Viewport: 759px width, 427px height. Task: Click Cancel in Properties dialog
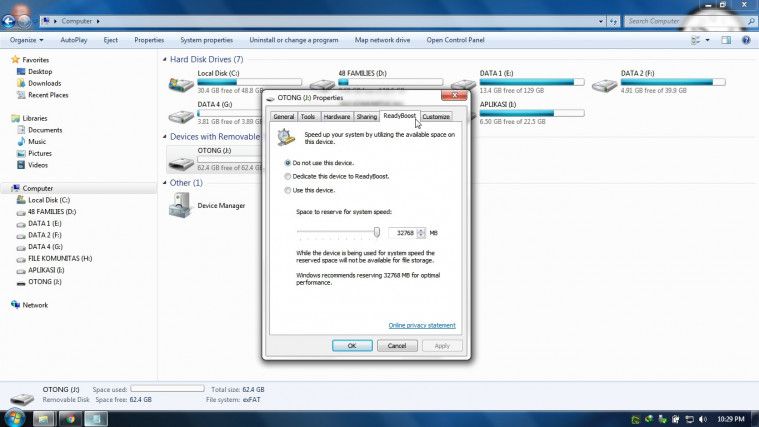pyautogui.click(x=397, y=346)
